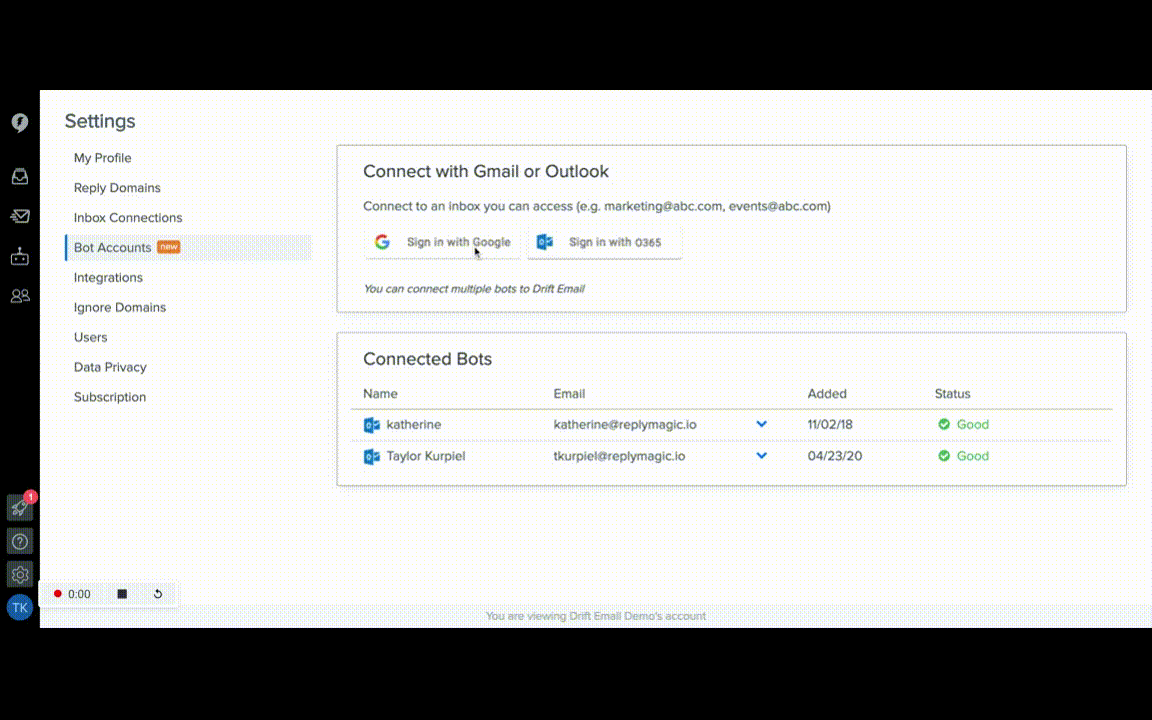
Task: Open Users settings
Action: tap(90, 337)
